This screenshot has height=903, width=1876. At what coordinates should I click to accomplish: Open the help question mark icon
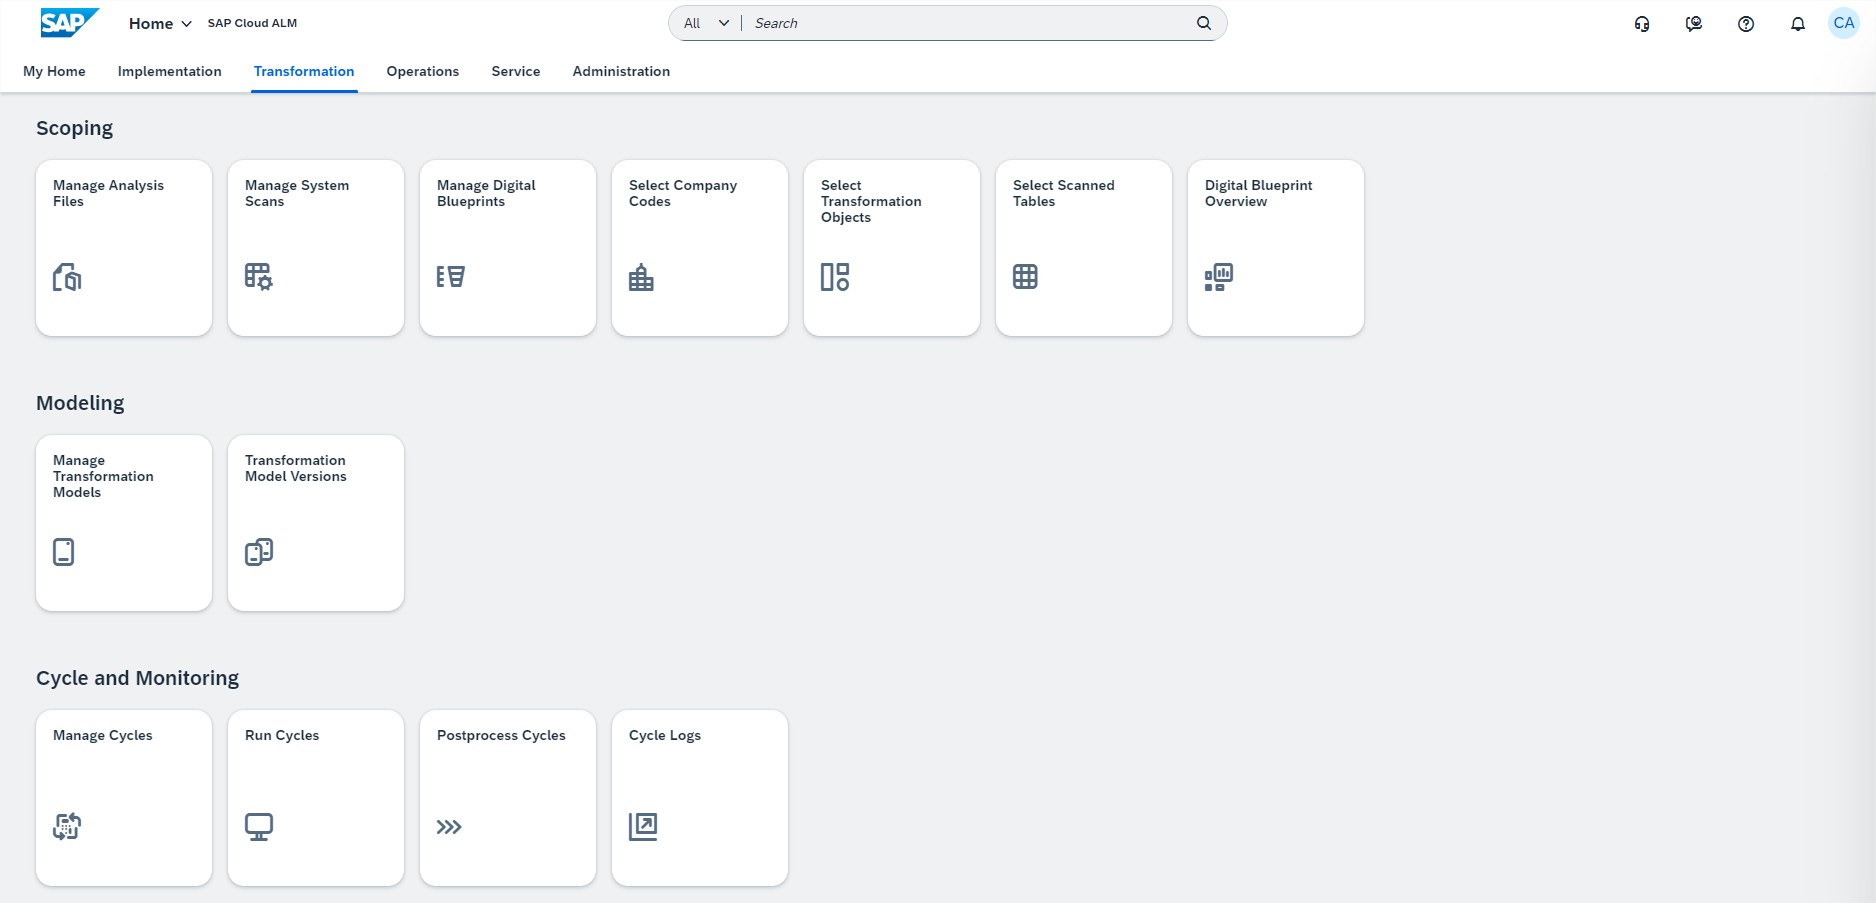coord(1745,24)
